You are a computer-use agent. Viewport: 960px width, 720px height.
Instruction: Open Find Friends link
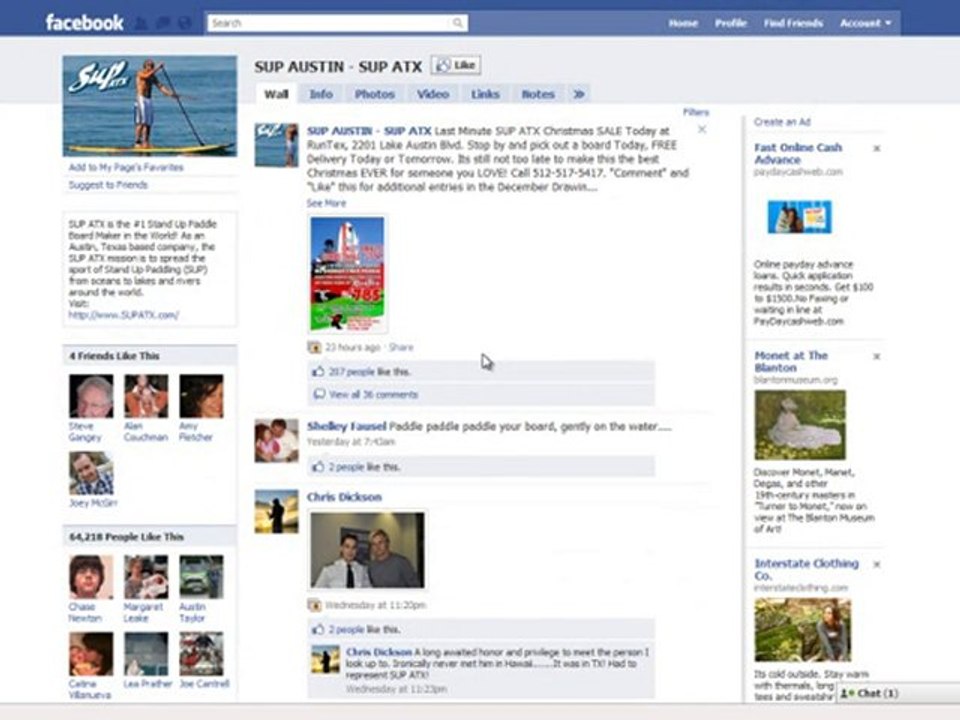pos(793,23)
